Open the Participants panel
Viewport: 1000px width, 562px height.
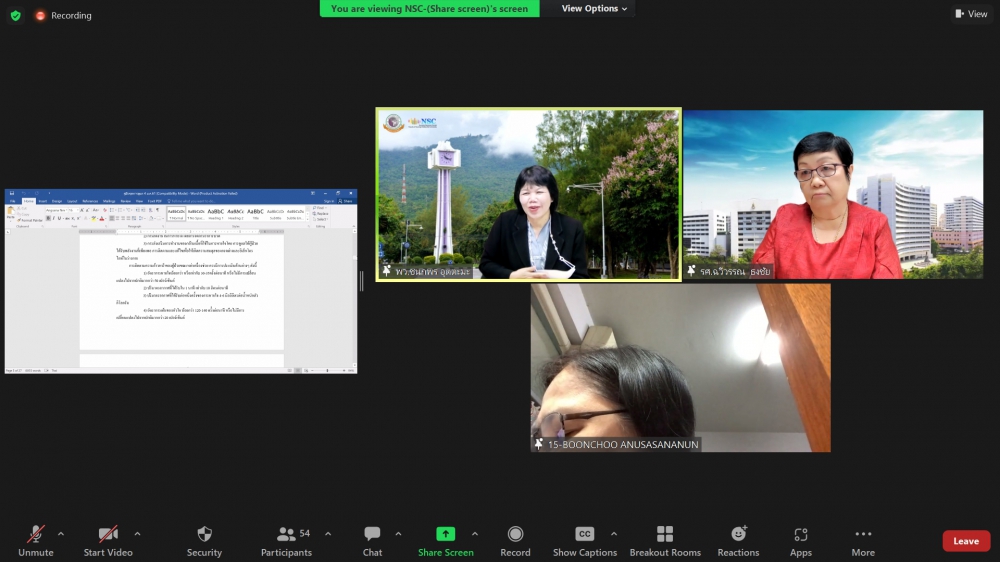[286, 535]
